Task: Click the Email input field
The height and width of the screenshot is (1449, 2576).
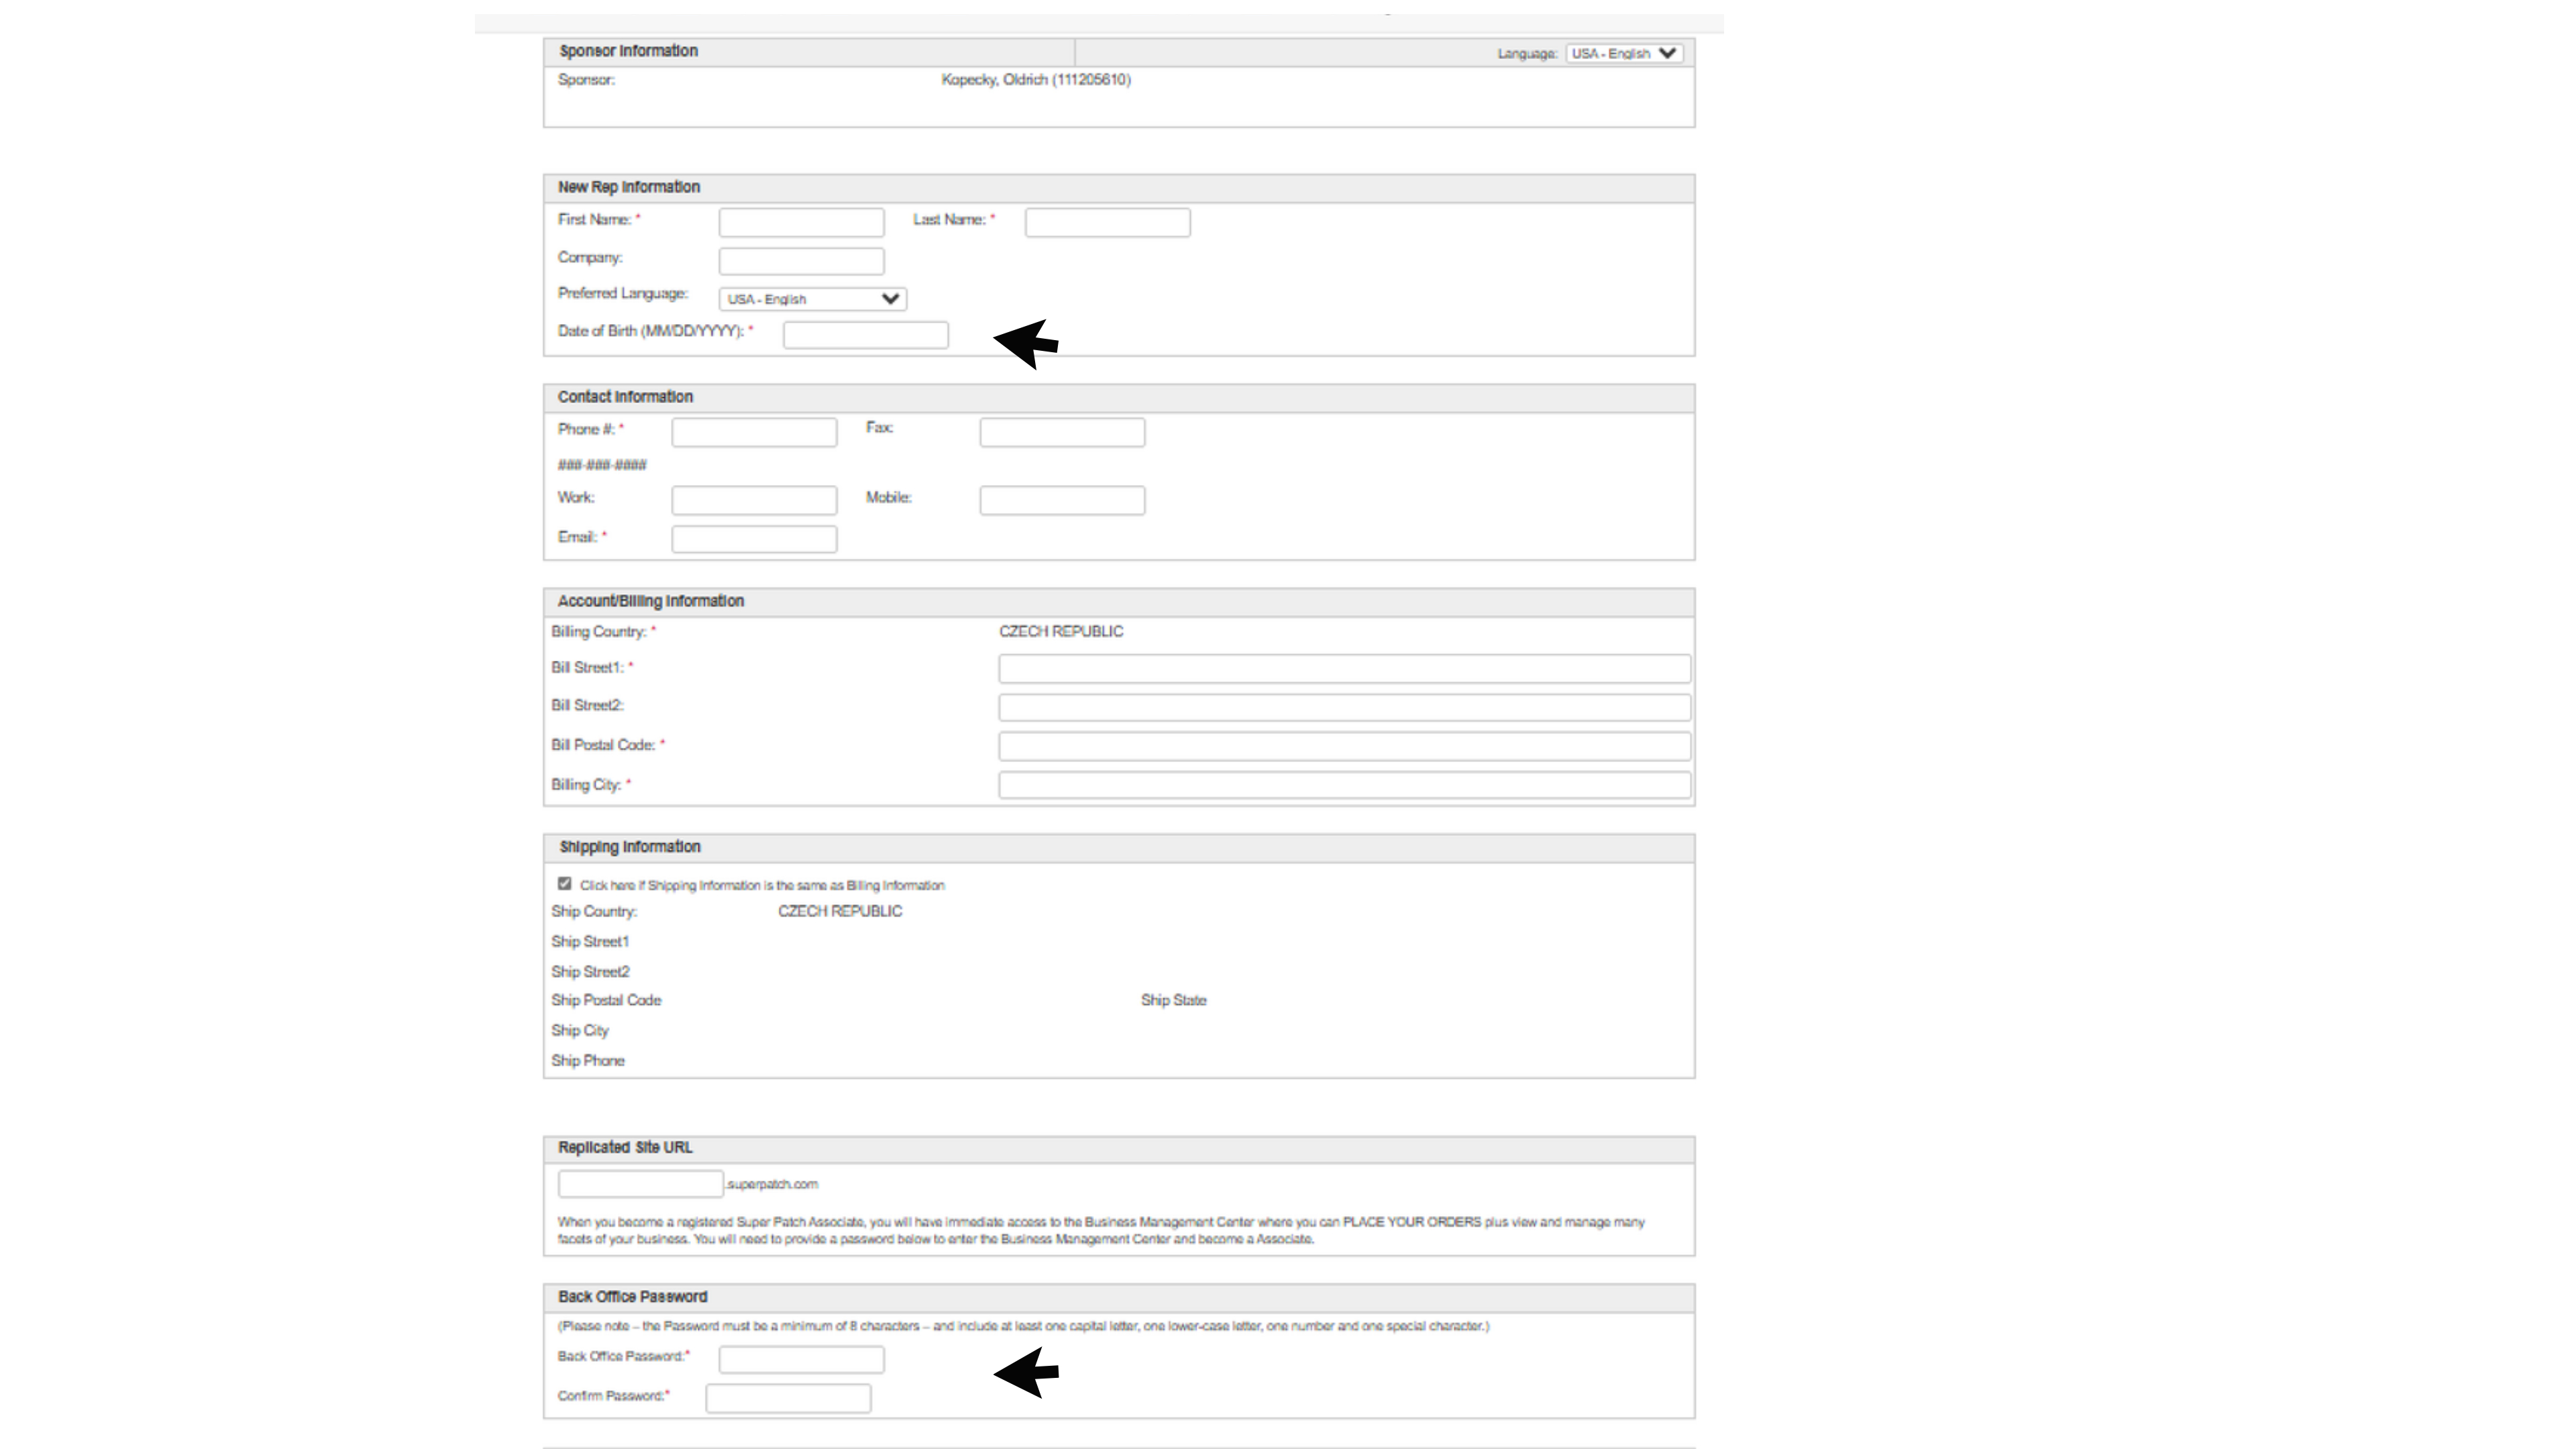Action: (x=754, y=540)
